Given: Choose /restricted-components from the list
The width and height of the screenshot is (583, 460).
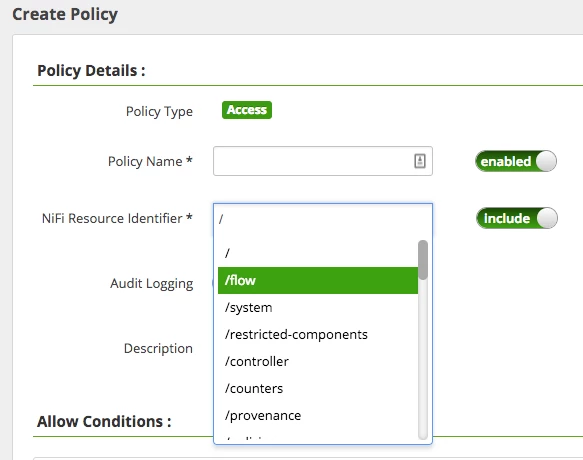Looking at the screenshot, I should tap(318, 334).
